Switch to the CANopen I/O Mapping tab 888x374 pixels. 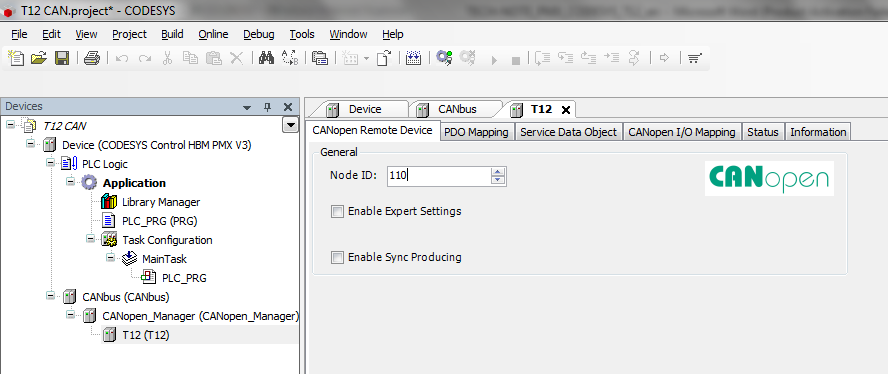[x=682, y=133]
